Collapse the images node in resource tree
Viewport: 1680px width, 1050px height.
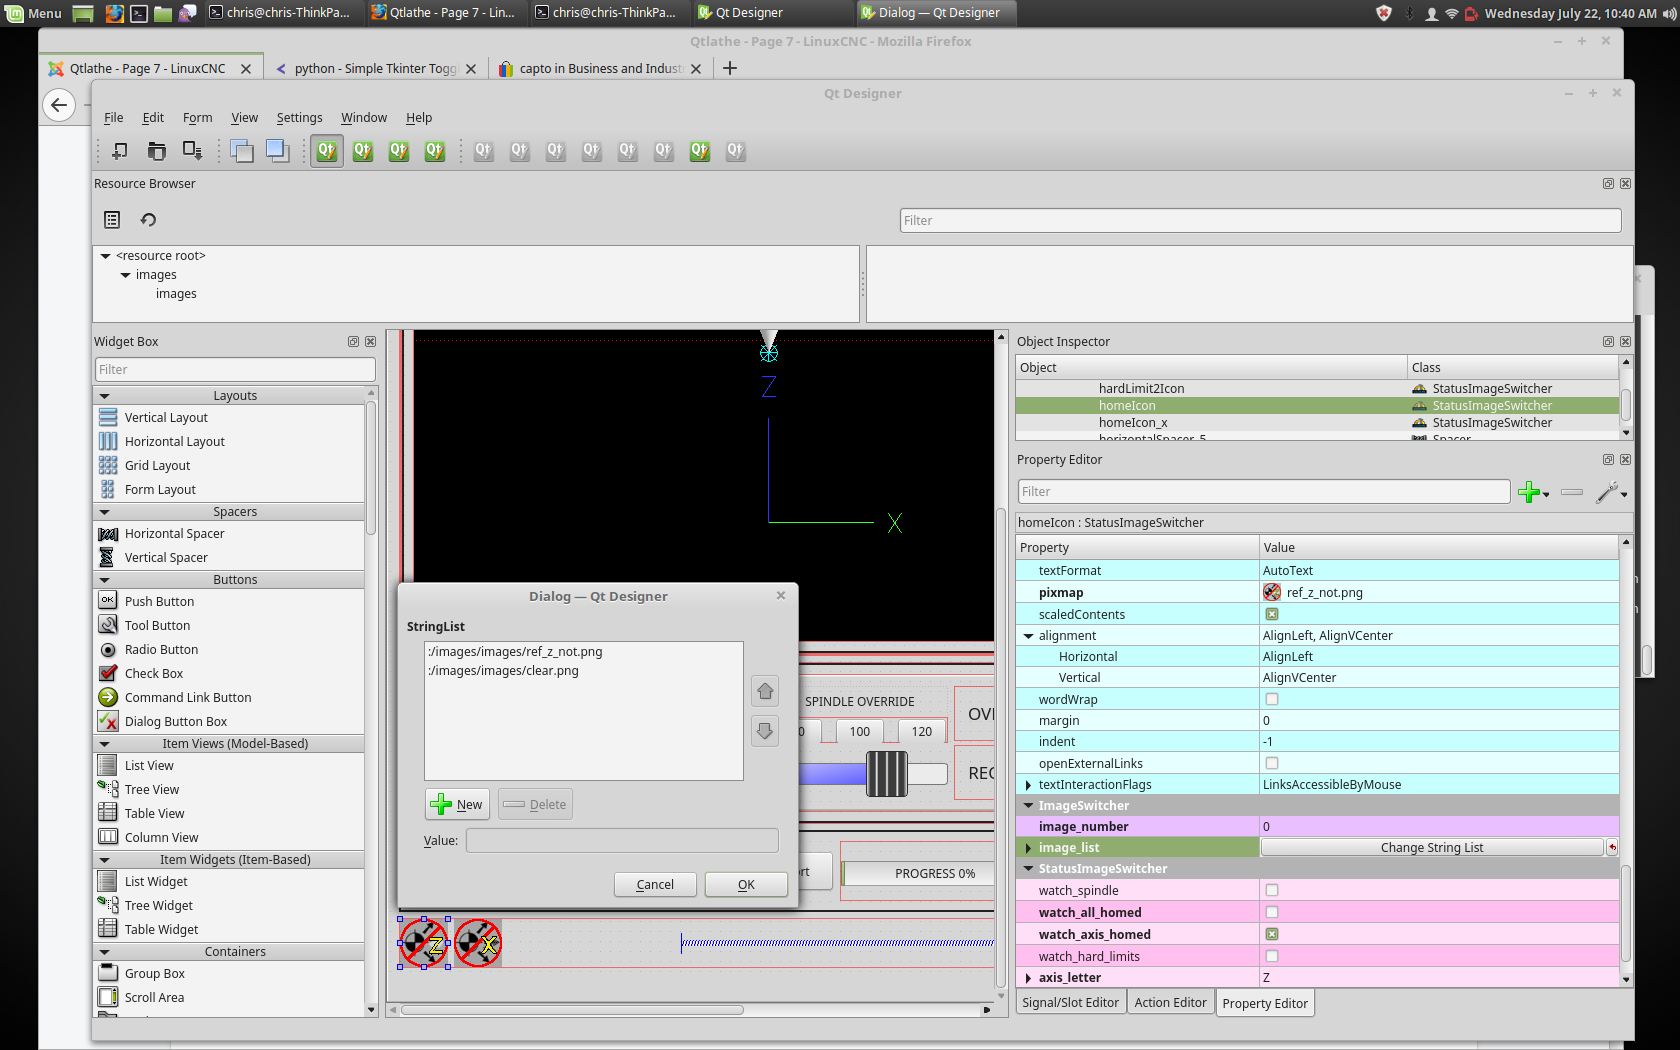[x=125, y=274]
